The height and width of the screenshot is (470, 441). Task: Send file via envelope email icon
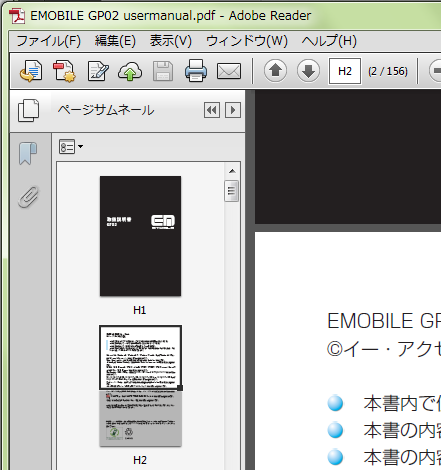click(229, 71)
